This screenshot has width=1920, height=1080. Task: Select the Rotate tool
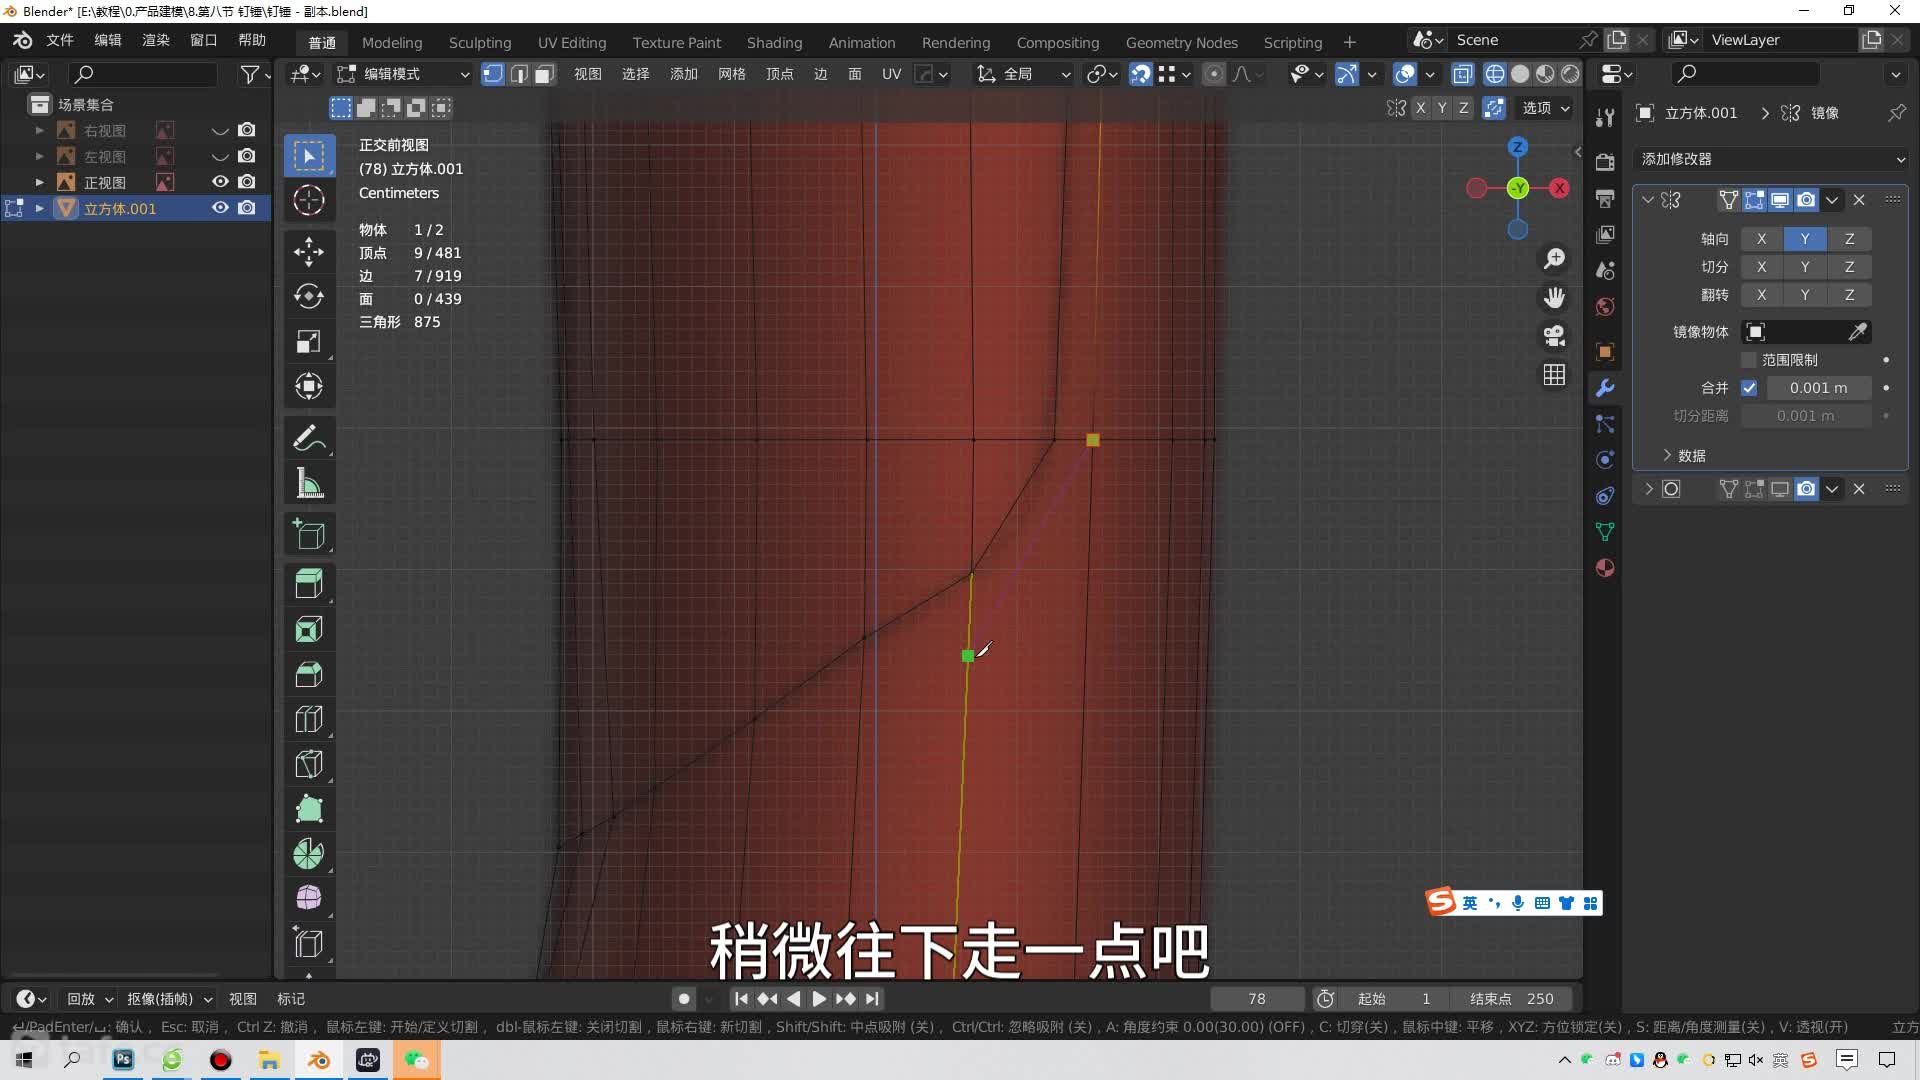pyautogui.click(x=309, y=296)
